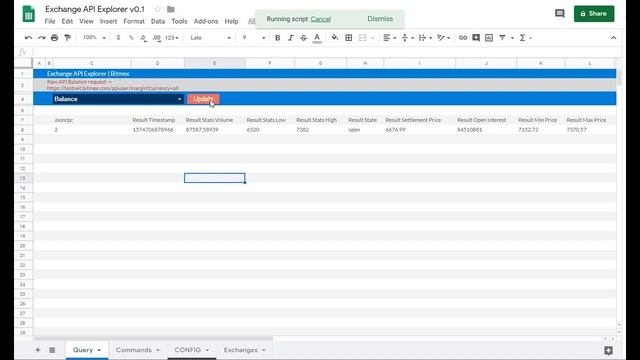Open the Format menu
The height and width of the screenshot is (360, 640).
coord(134,21)
